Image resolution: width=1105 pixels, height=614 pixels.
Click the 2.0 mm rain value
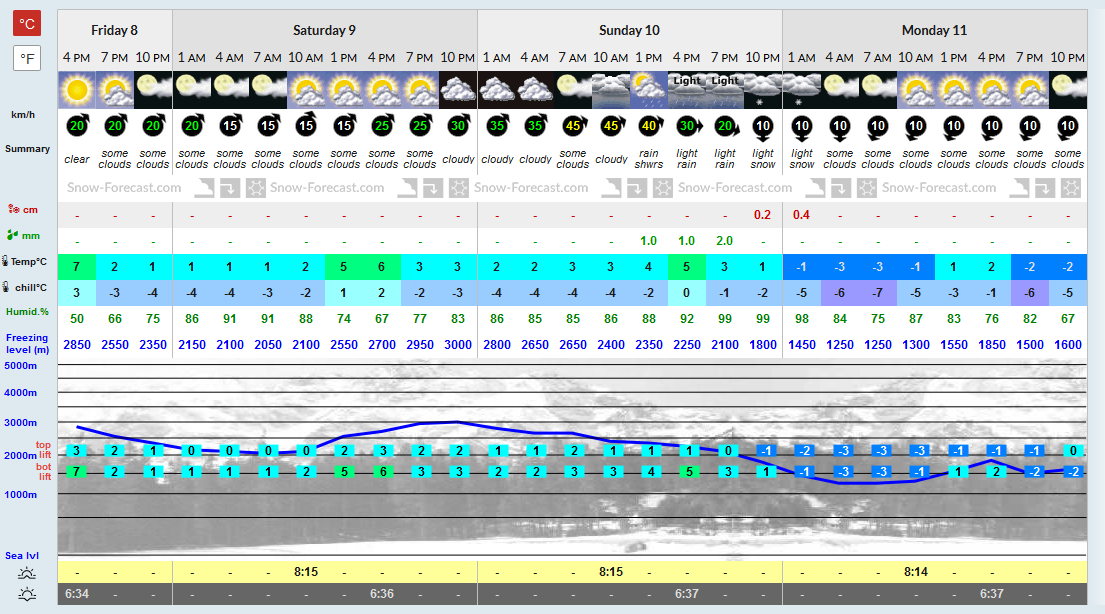pyautogui.click(x=724, y=241)
